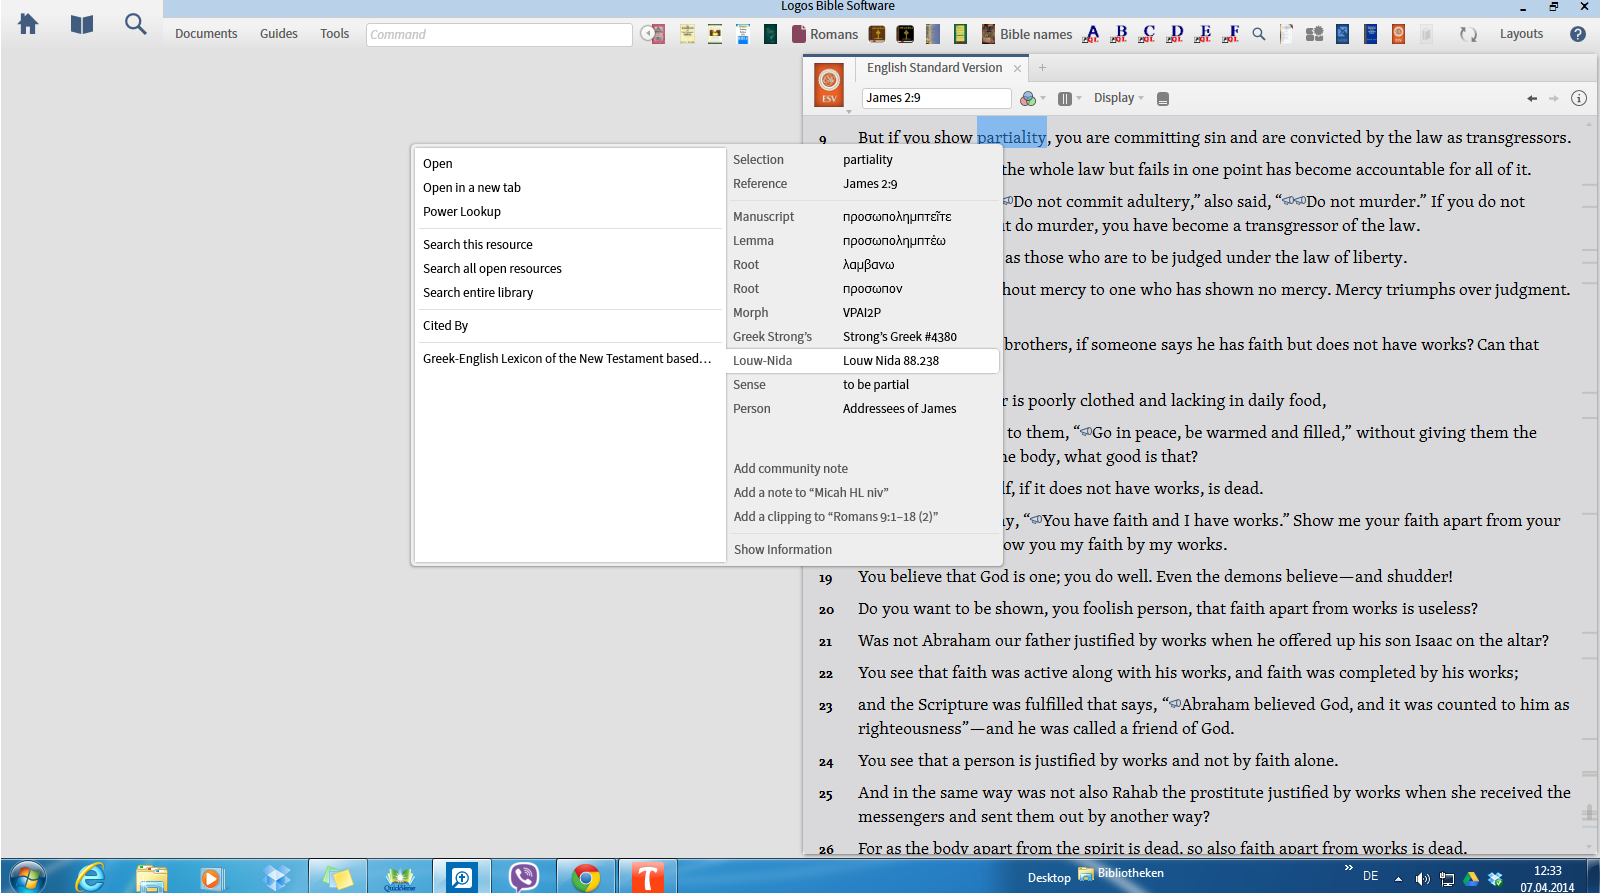Click the orange ESV shortcut icon in toolbar
The height and width of the screenshot is (893, 1600).
tap(1398, 34)
